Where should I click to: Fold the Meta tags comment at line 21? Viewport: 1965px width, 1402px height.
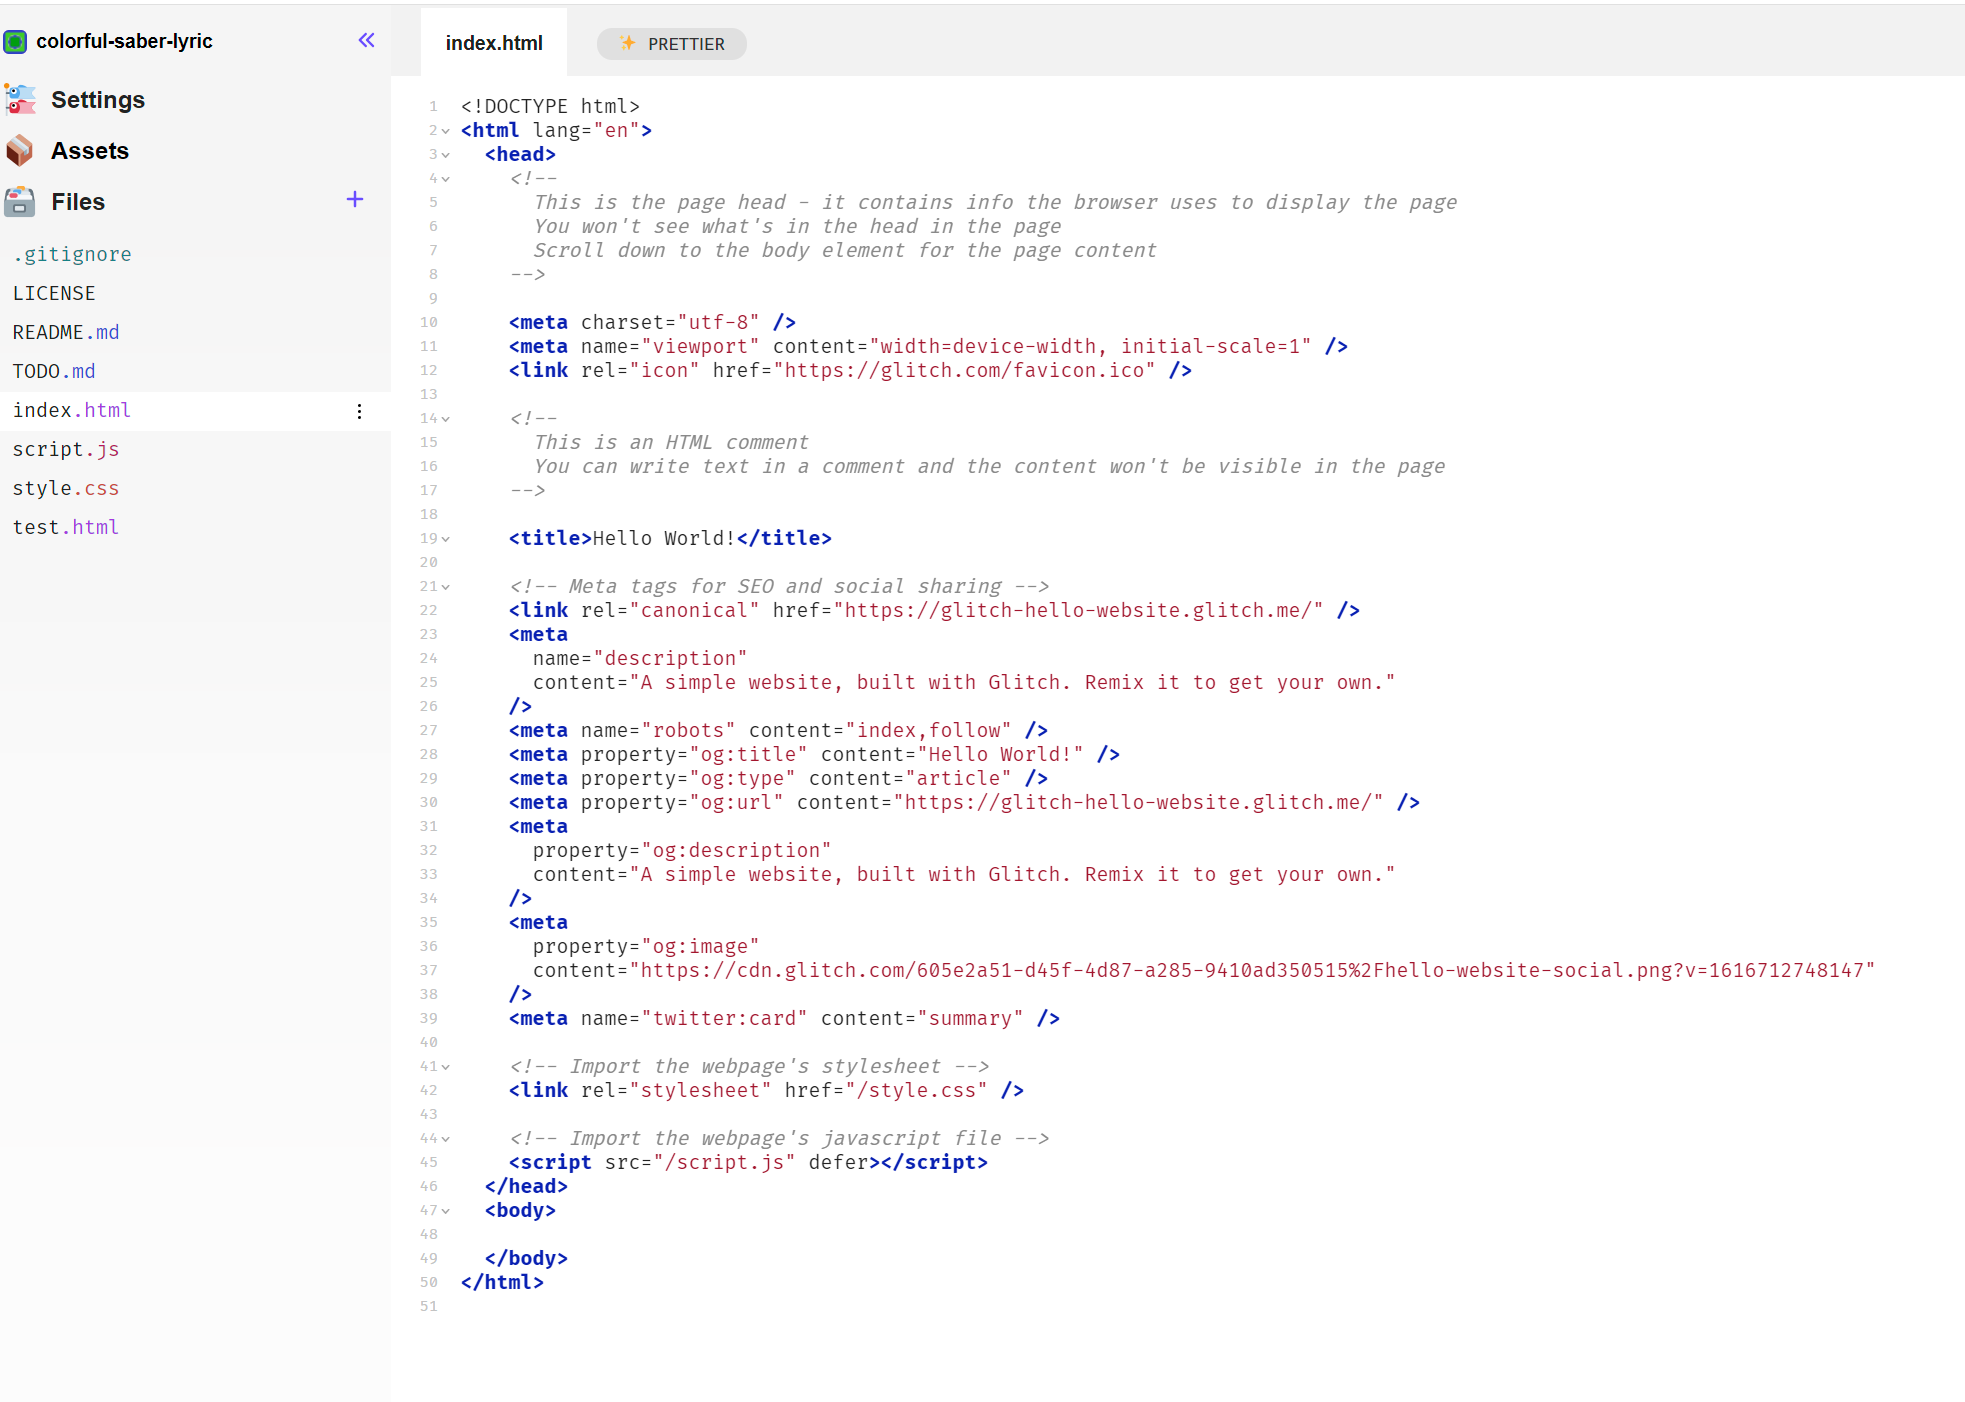(x=446, y=587)
